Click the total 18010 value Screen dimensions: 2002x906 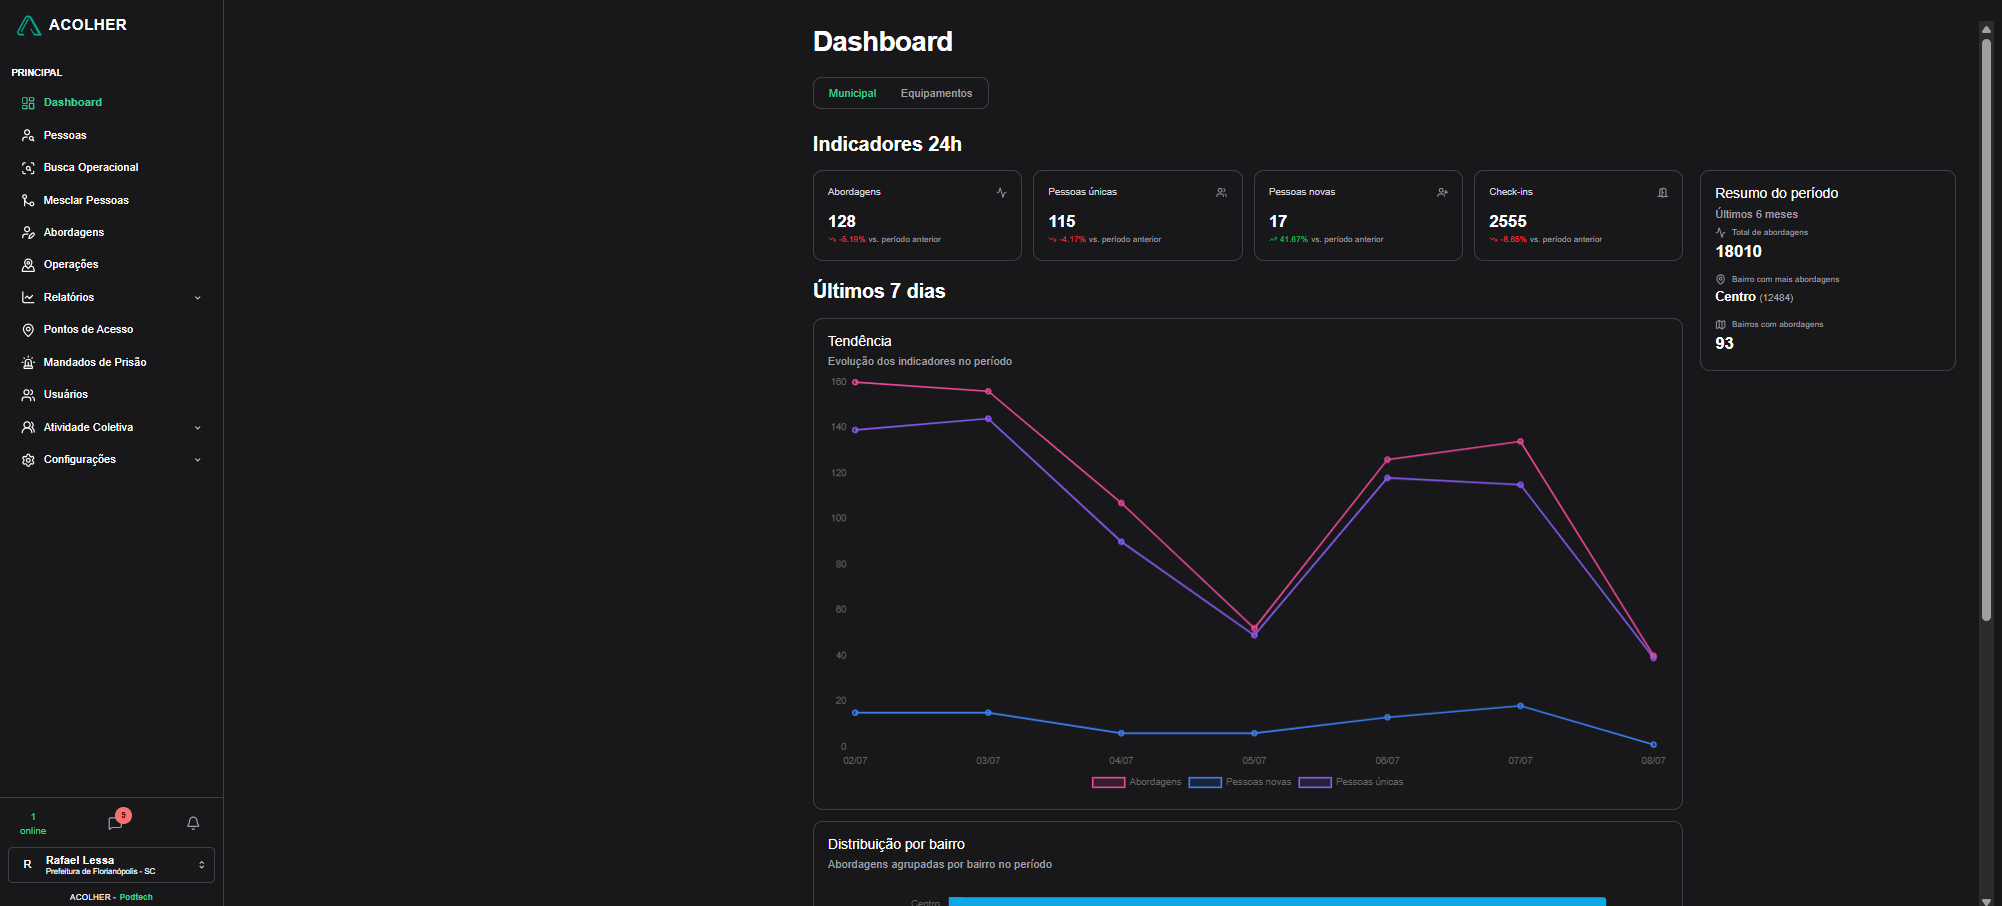click(1738, 252)
